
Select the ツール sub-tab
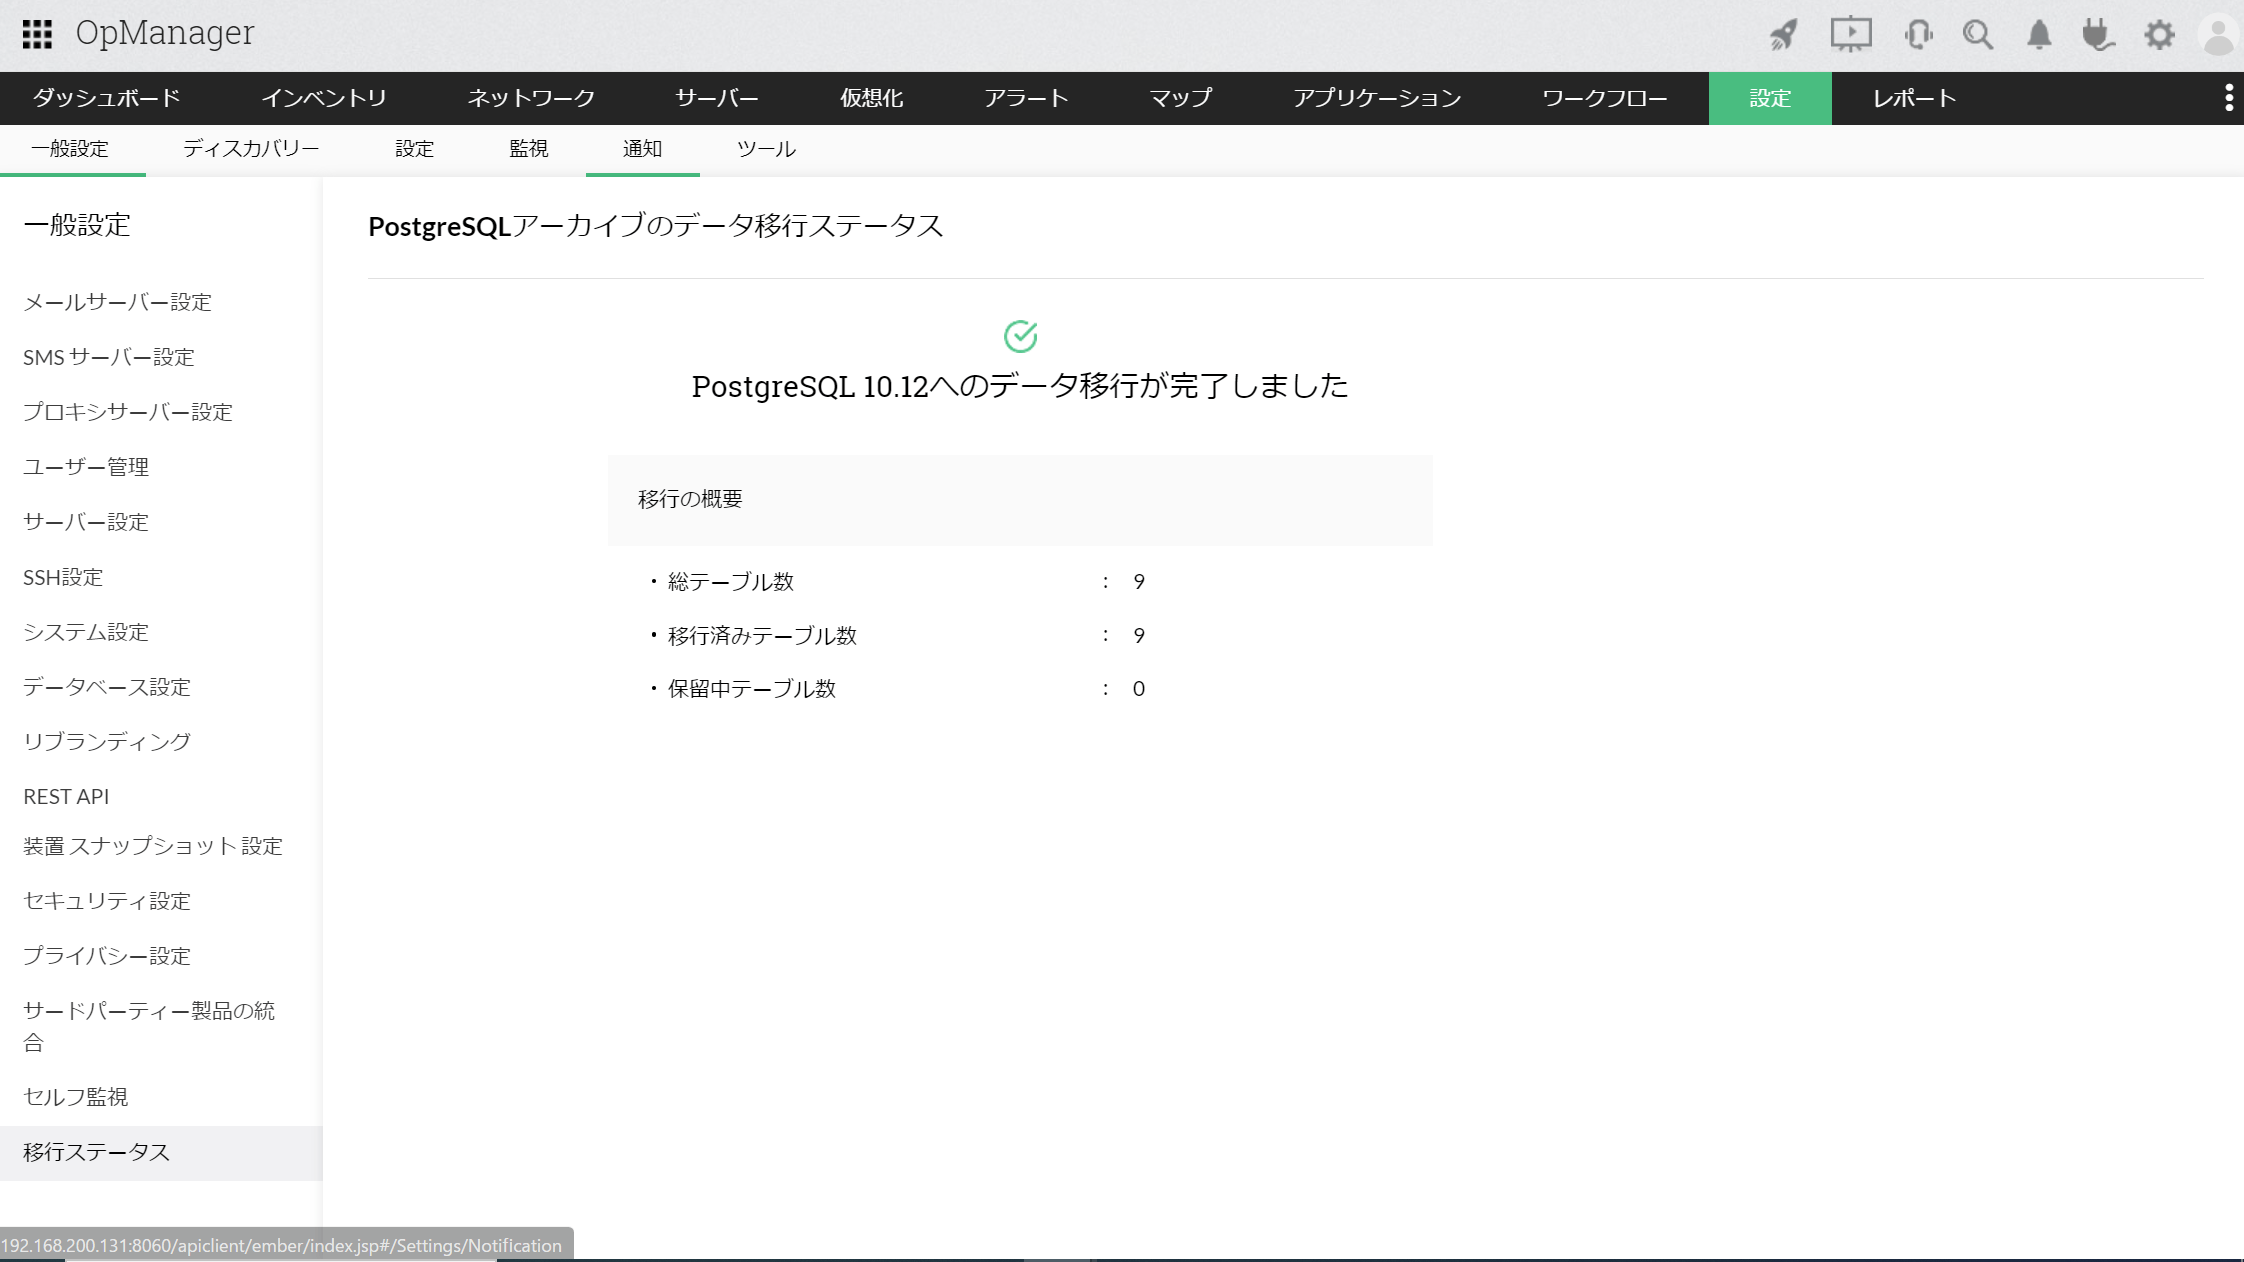tap(766, 149)
